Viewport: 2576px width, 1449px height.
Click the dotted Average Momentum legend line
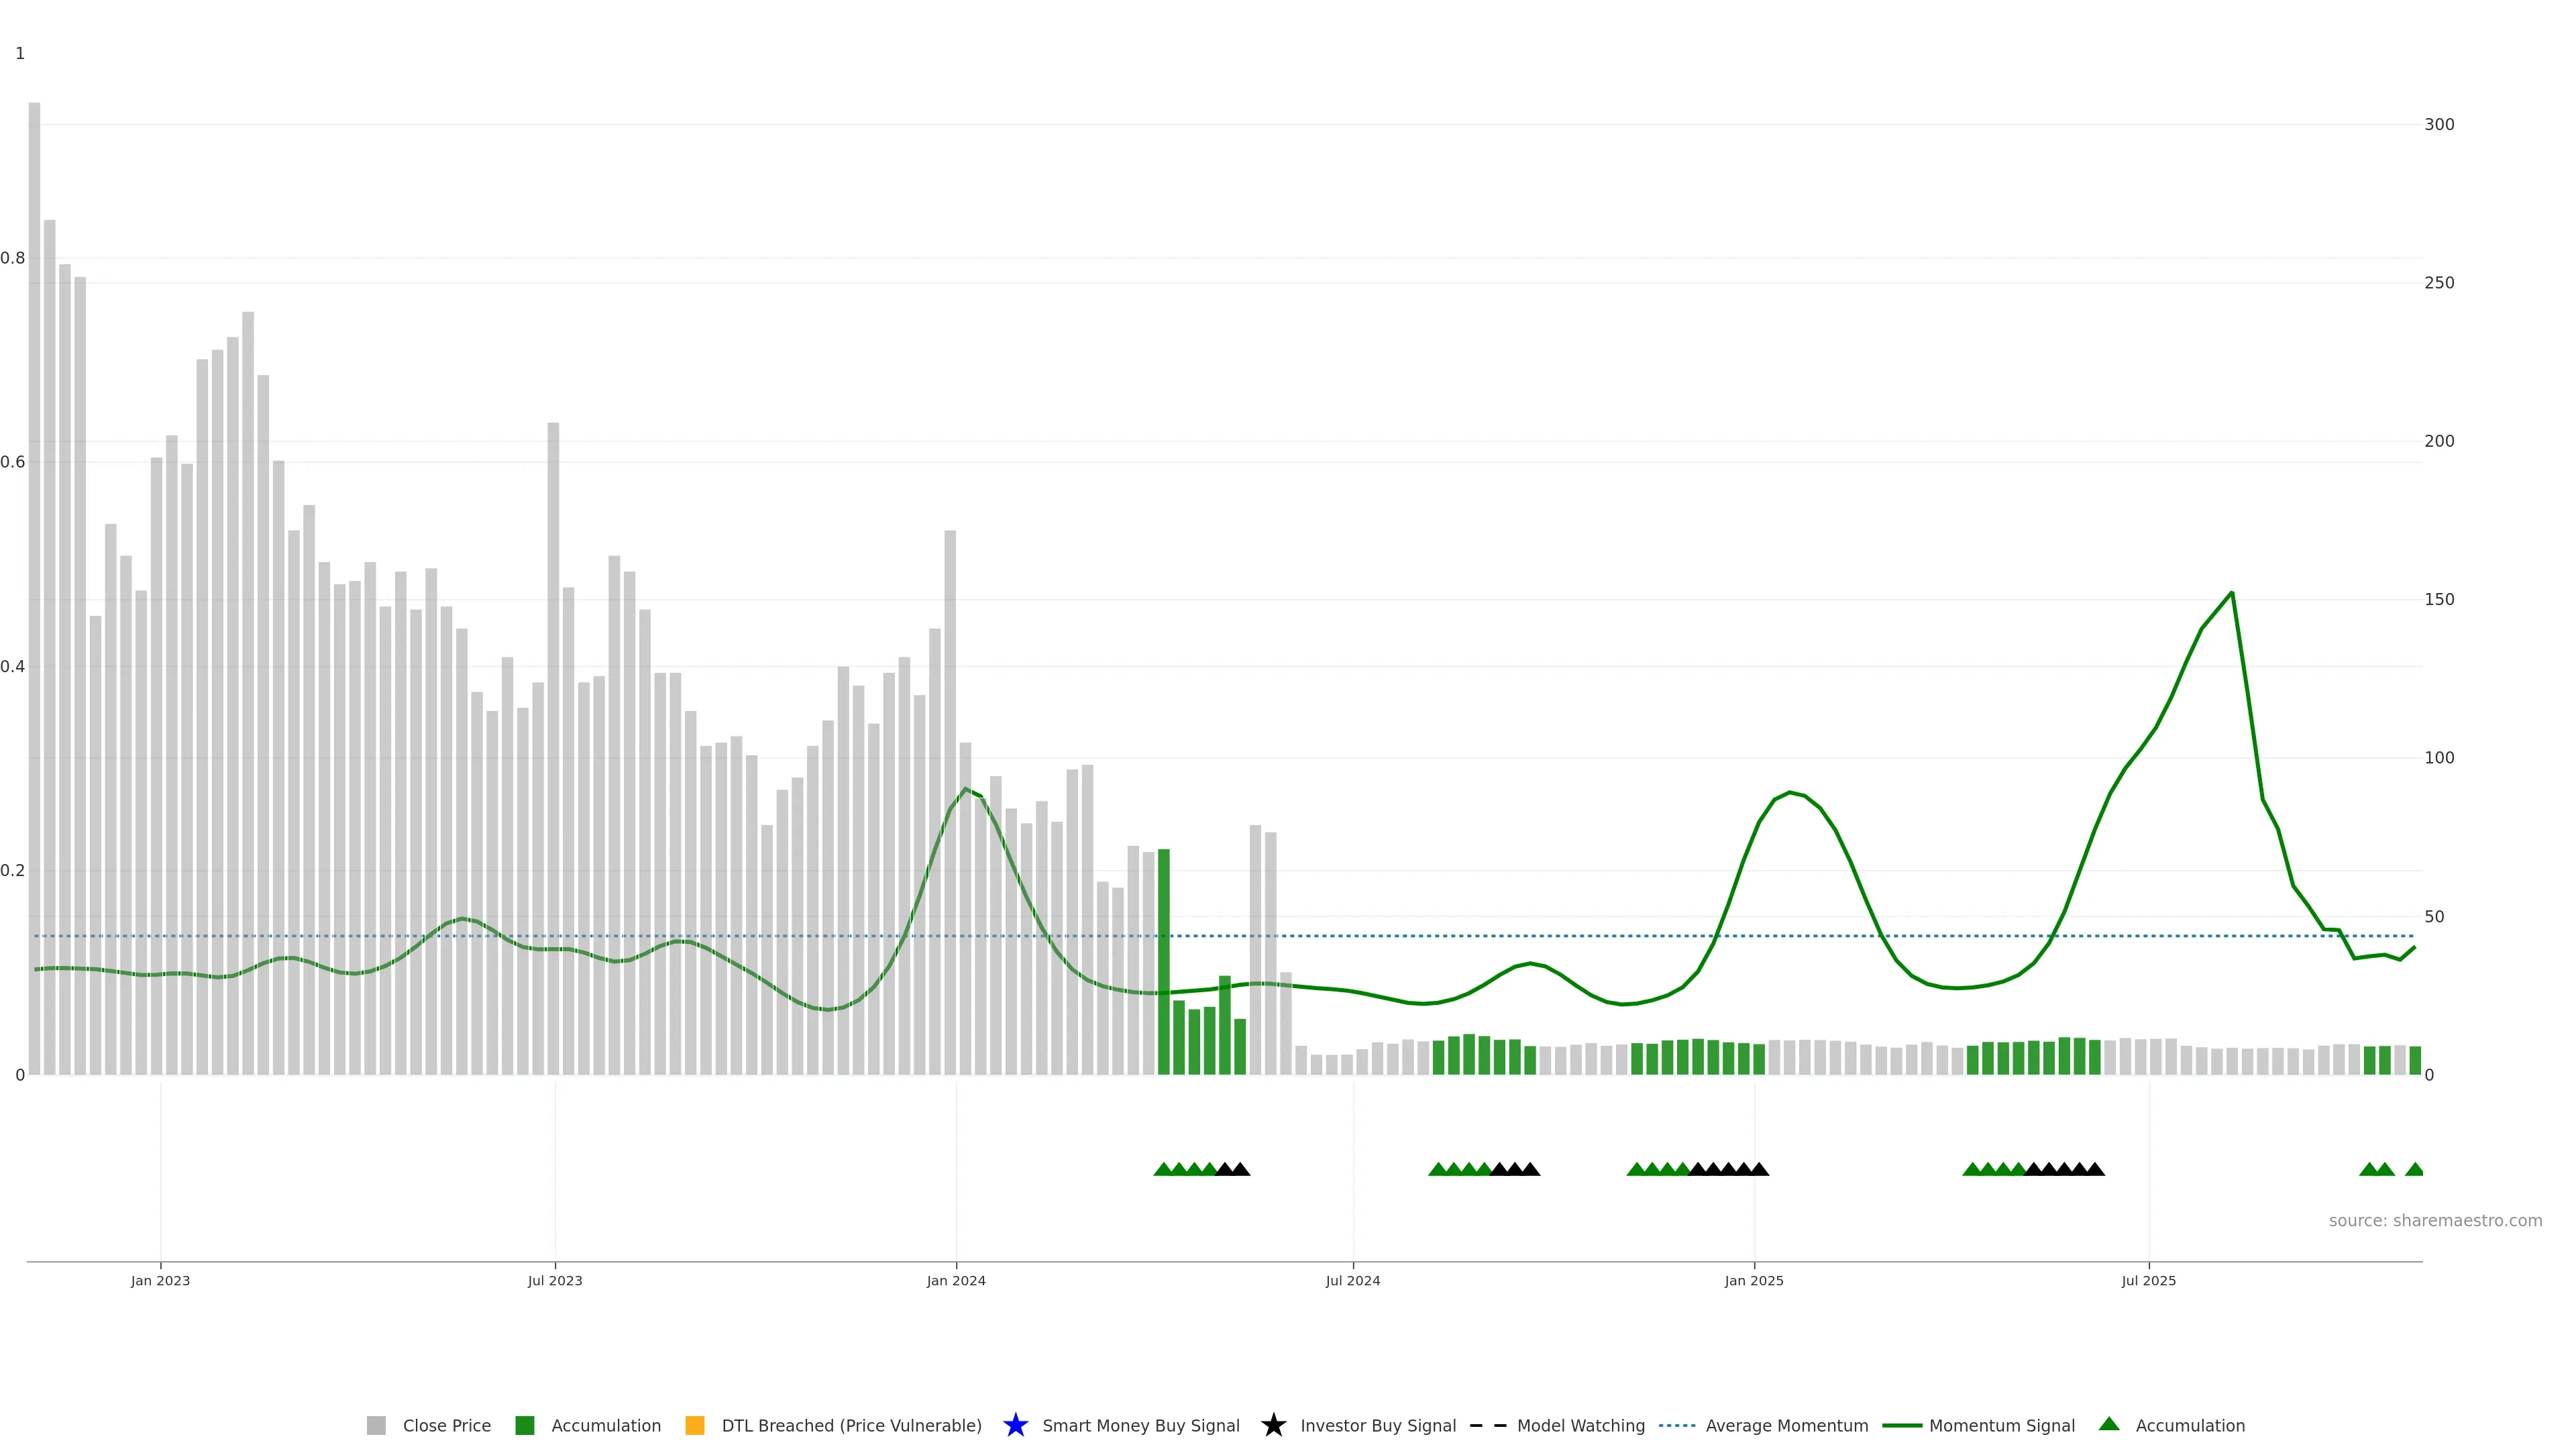pos(1676,1425)
